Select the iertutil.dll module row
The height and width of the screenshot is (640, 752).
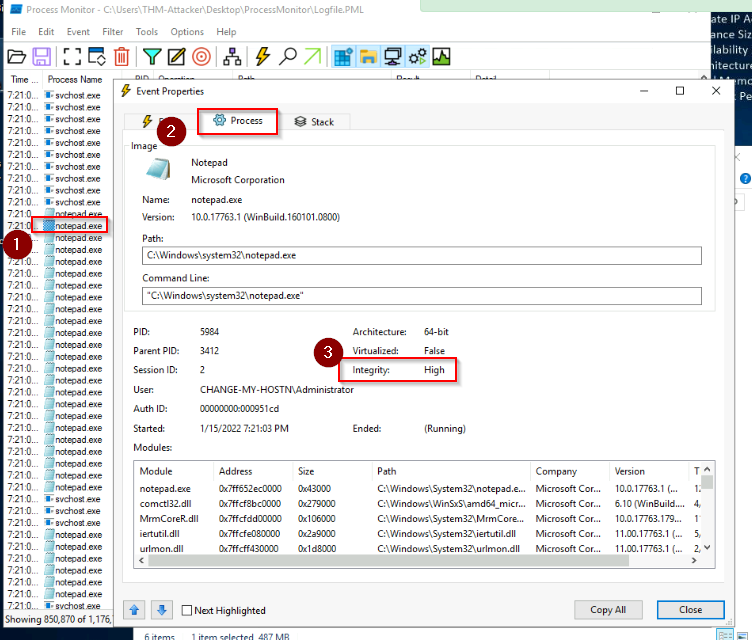417,533
